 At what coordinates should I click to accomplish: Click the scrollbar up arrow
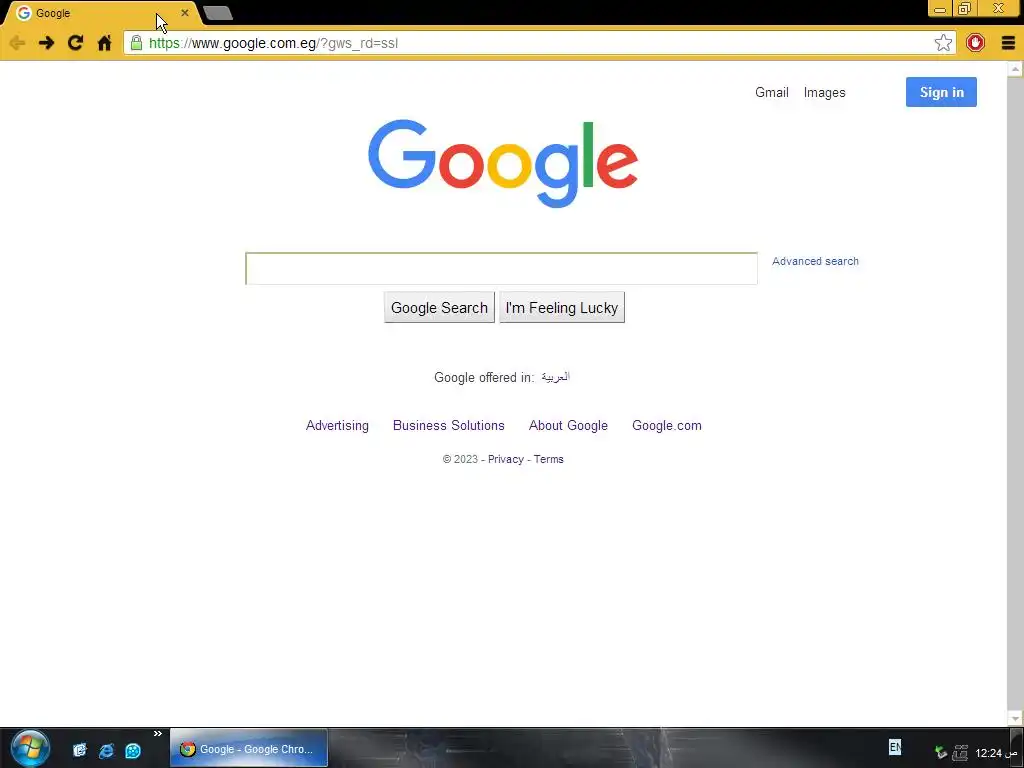pyautogui.click(x=1015, y=69)
